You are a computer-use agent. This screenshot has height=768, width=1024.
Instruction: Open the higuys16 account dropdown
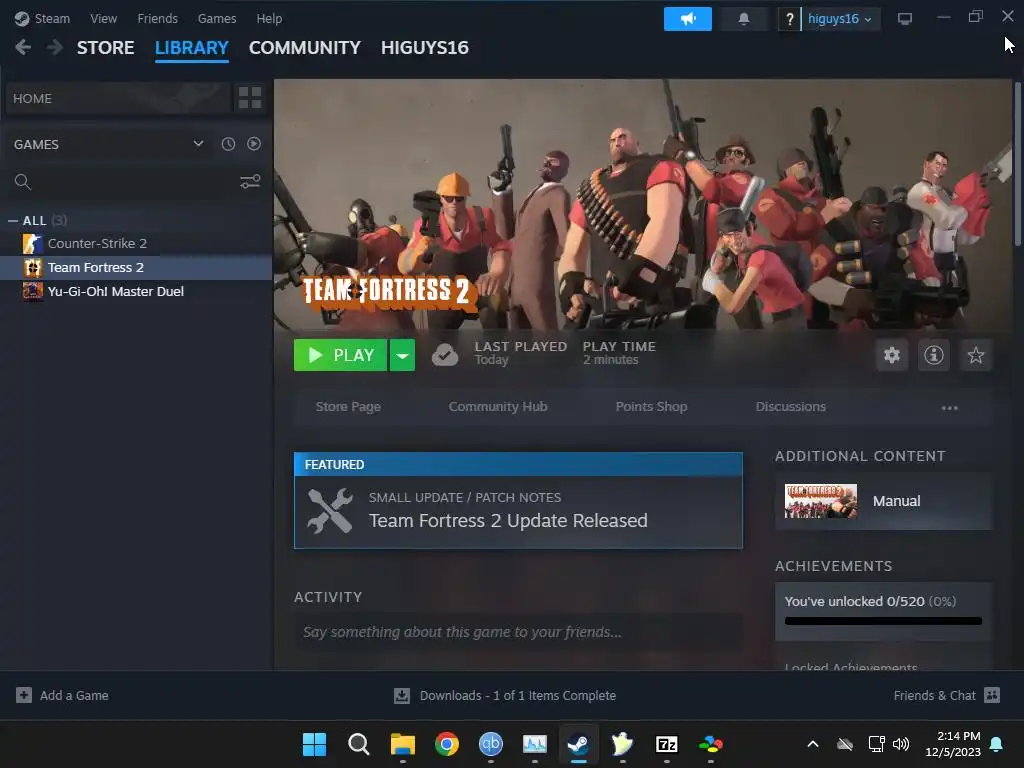point(840,19)
